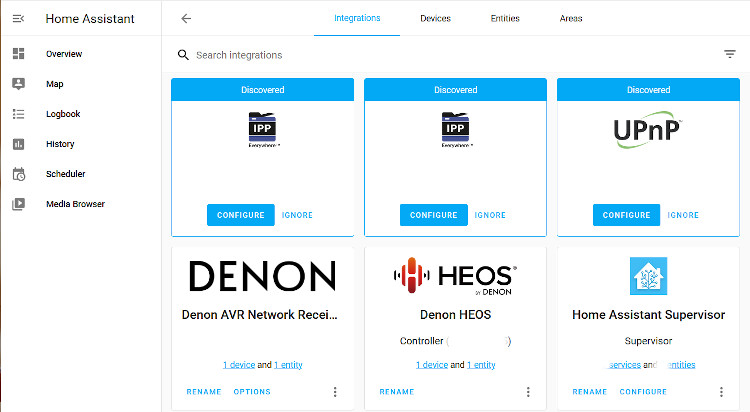Click the Home Assistant Supervisor title
750x412 pixels.
click(x=648, y=315)
